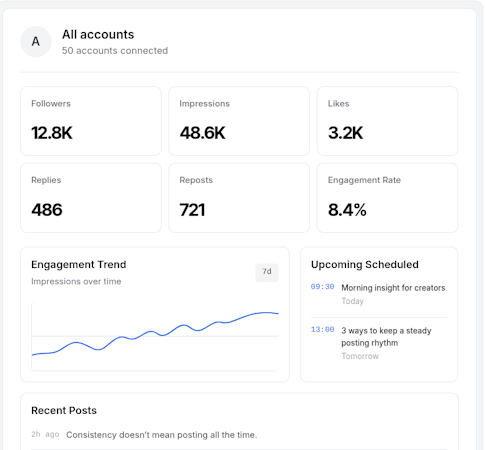Click the 09:30 scheduled time
The image size is (485, 450).
(x=322, y=287)
